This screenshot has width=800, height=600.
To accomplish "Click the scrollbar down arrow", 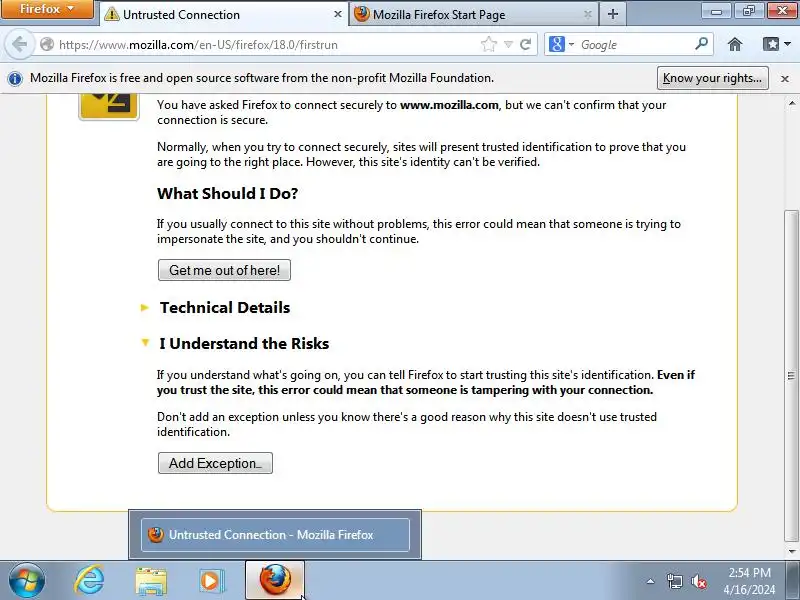I will point(791,551).
